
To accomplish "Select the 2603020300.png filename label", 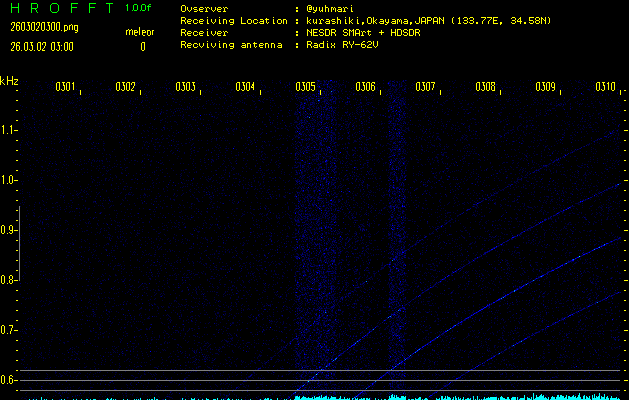I will click(44, 27).
